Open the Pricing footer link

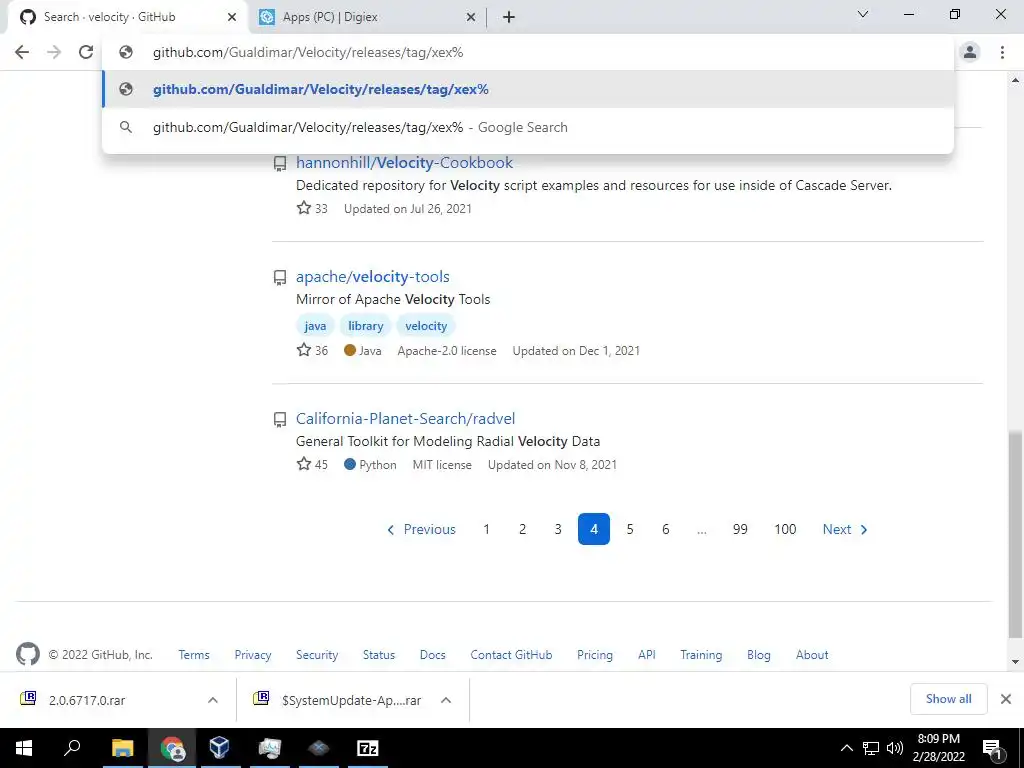[595, 654]
